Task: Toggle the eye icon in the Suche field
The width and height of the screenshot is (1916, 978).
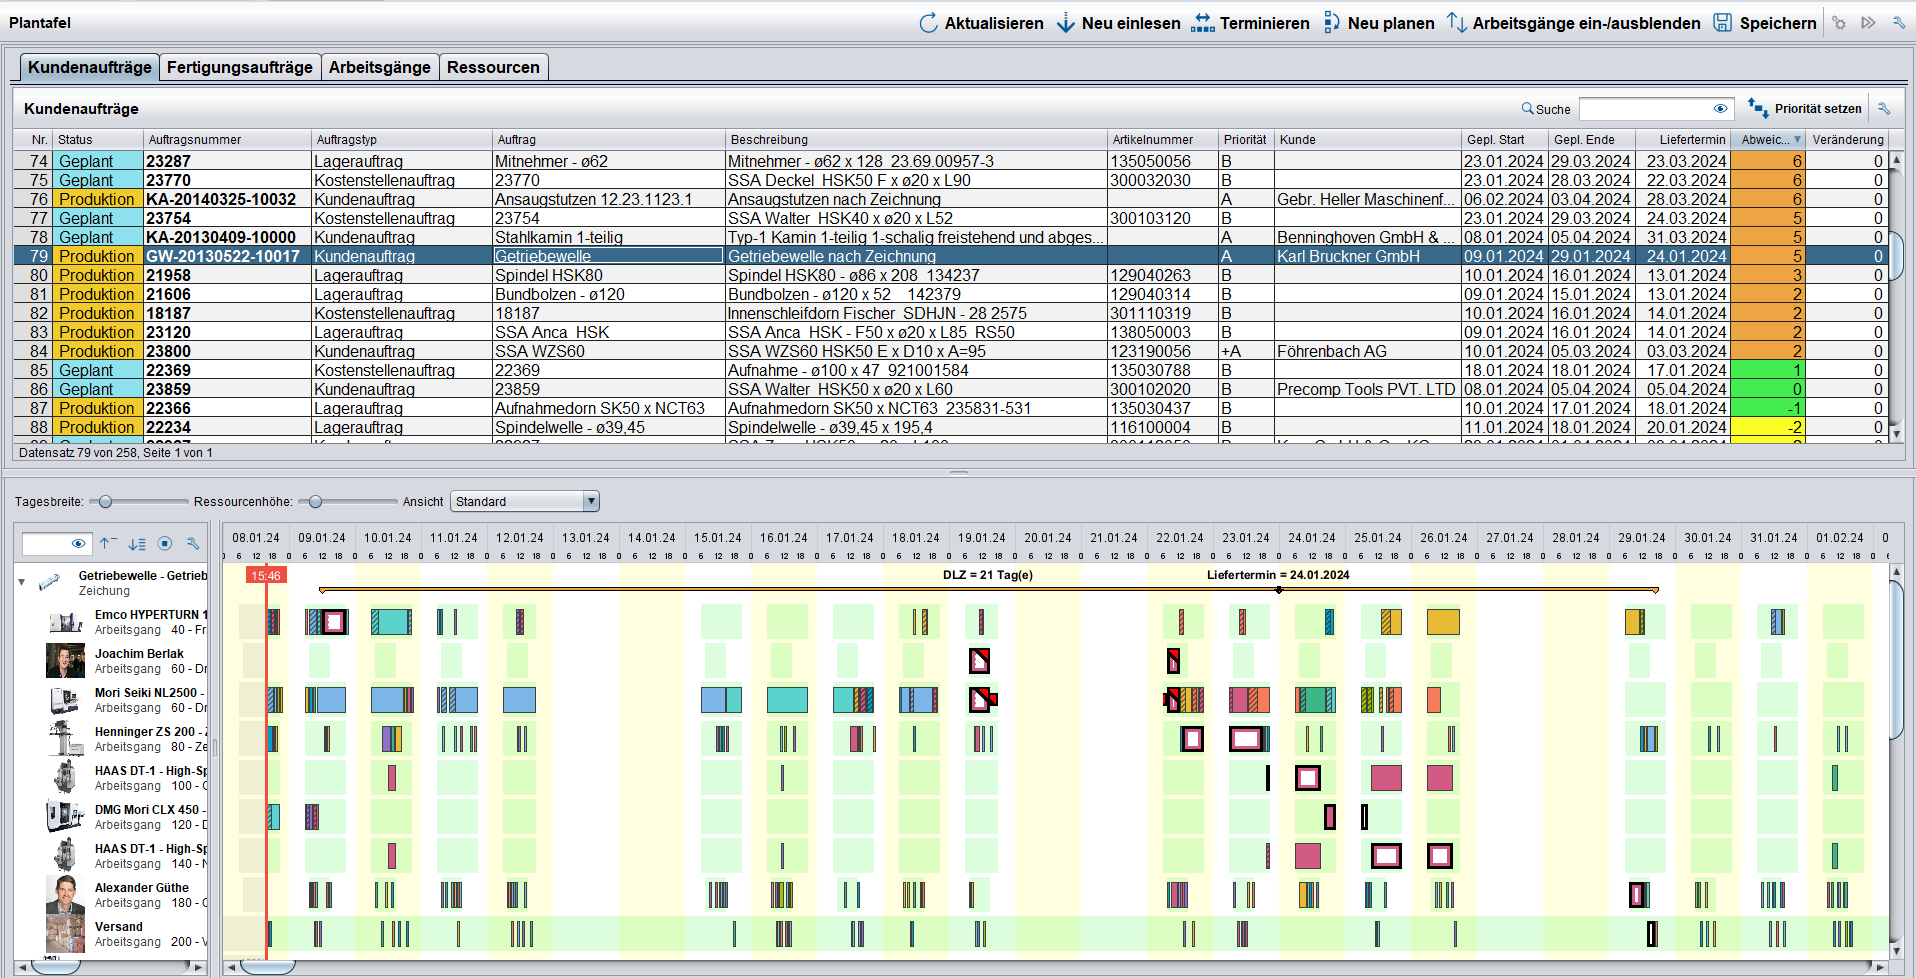Action: click(x=1720, y=108)
